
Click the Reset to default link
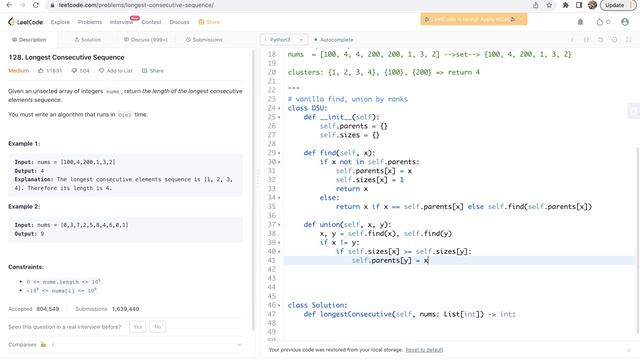(x=424, y=350)
